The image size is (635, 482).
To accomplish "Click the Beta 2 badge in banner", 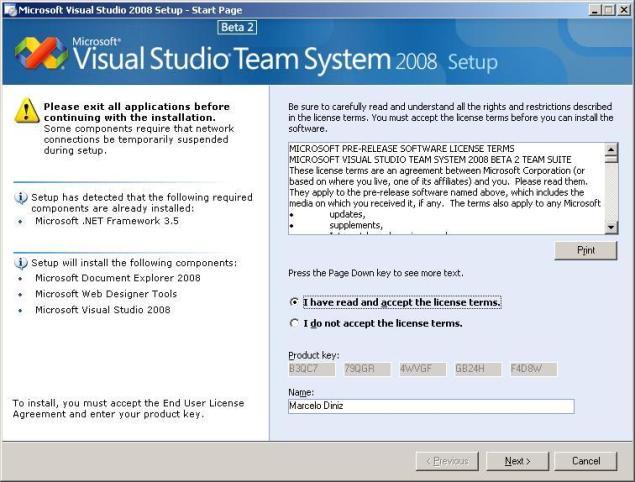I will 237,27.
